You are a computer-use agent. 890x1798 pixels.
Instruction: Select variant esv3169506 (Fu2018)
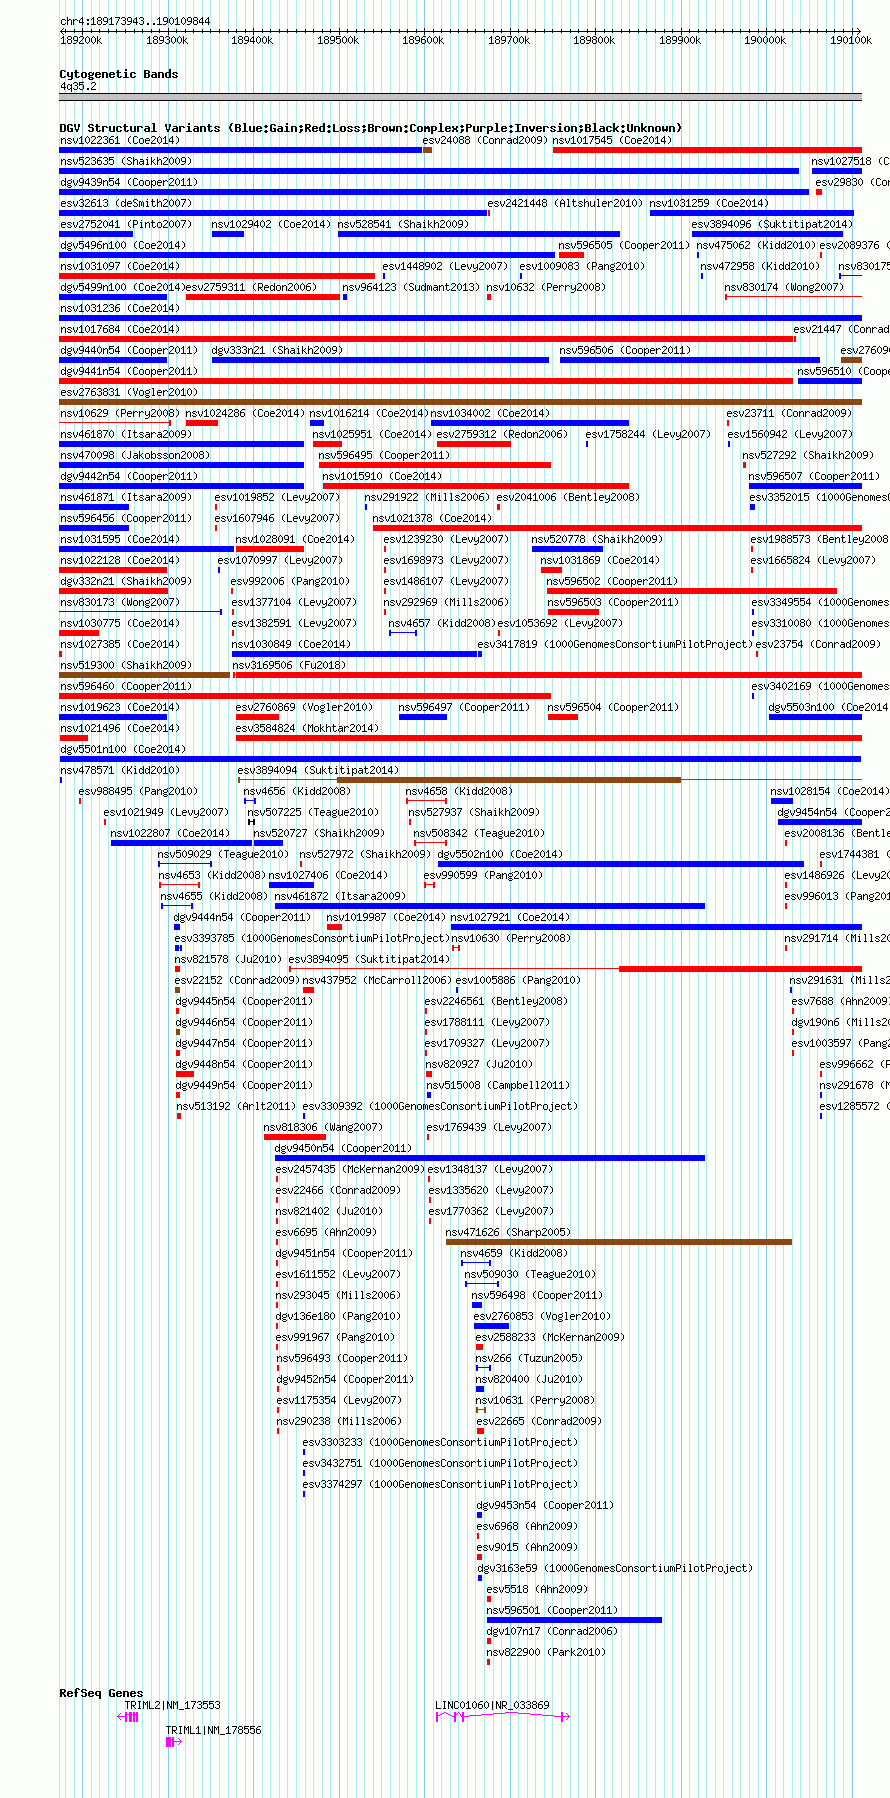(x=289, y=665)
